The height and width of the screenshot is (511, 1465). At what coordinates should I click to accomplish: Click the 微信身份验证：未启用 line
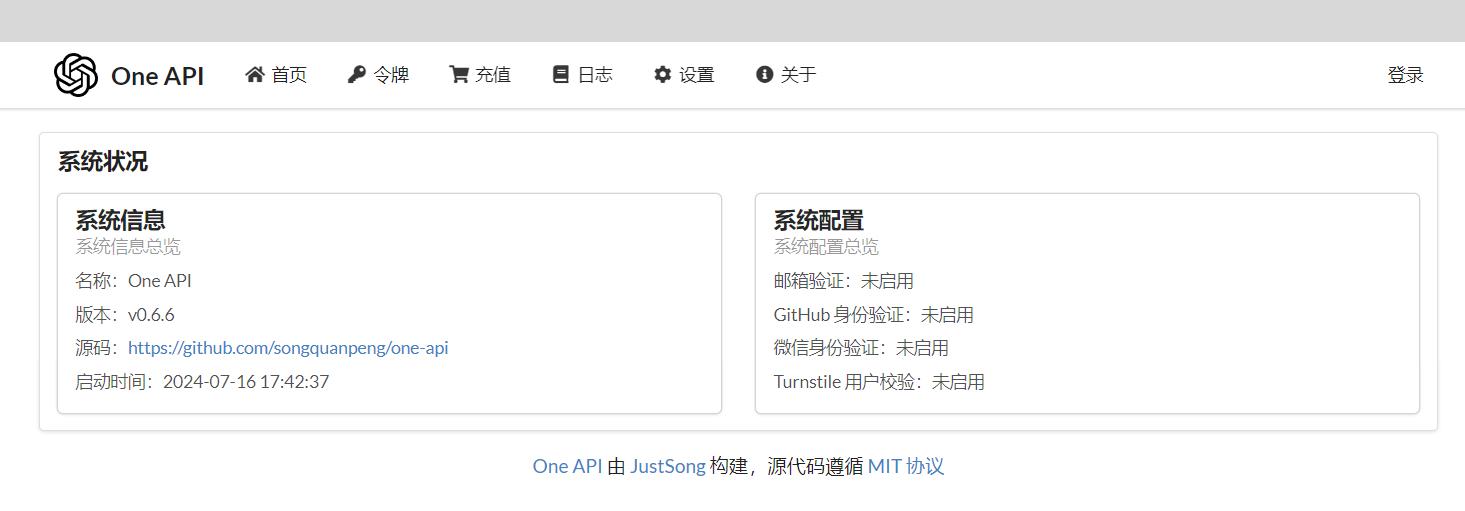(861, 348)
